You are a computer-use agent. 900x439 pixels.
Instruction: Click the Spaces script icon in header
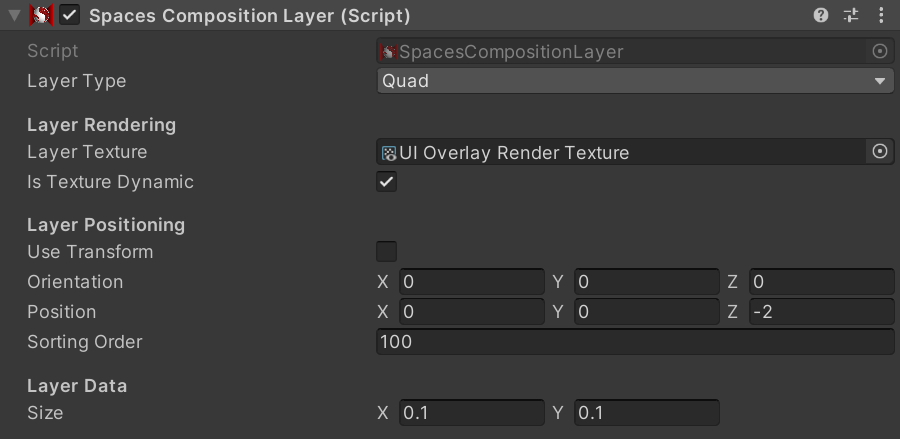pyautogui.click(x=41, y=15)
